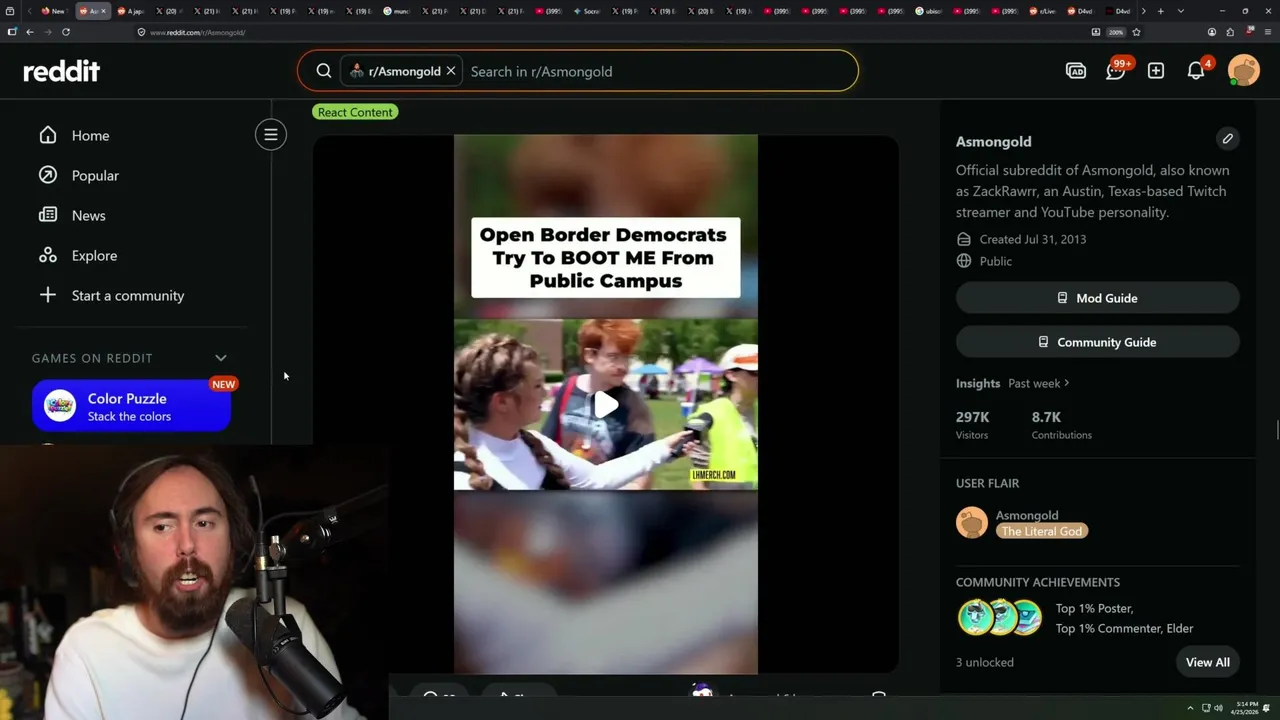Collapse the Games on Reddit section

(x=221, y=358)
